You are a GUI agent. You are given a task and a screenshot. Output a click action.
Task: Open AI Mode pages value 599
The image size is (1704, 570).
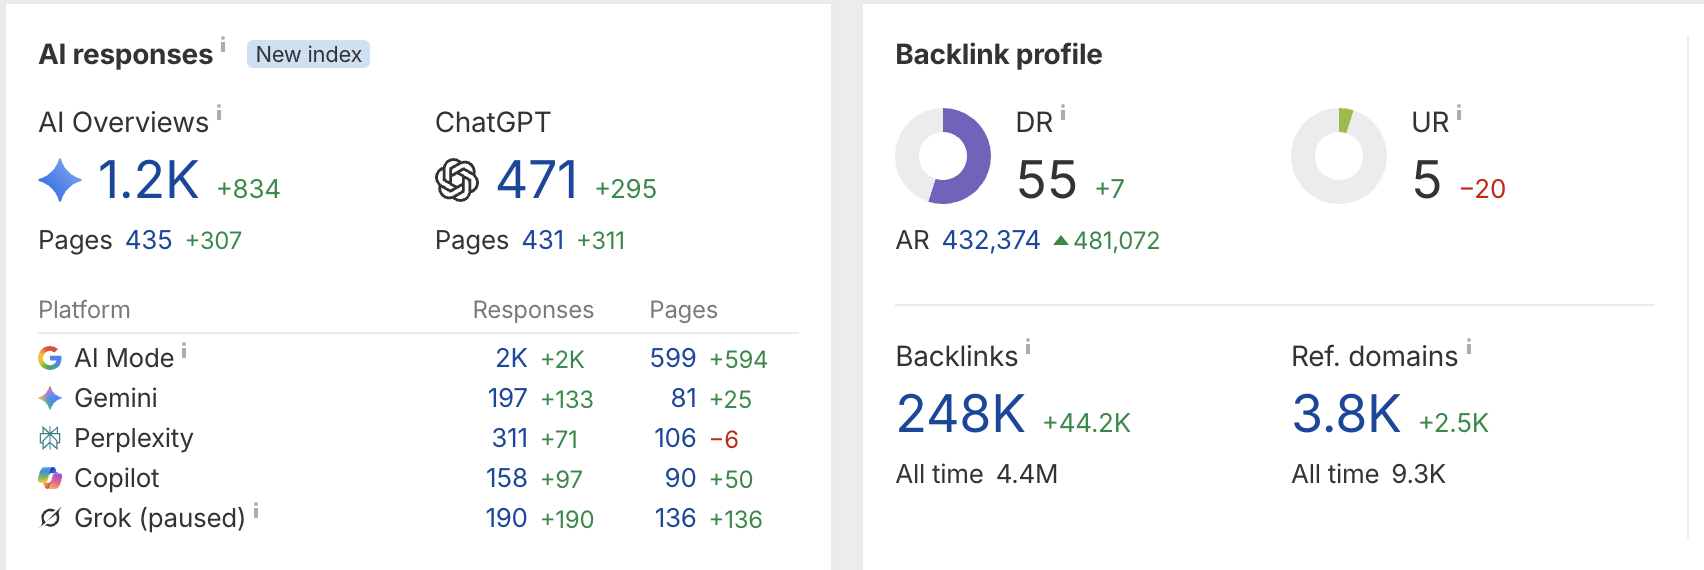[673, 358]
